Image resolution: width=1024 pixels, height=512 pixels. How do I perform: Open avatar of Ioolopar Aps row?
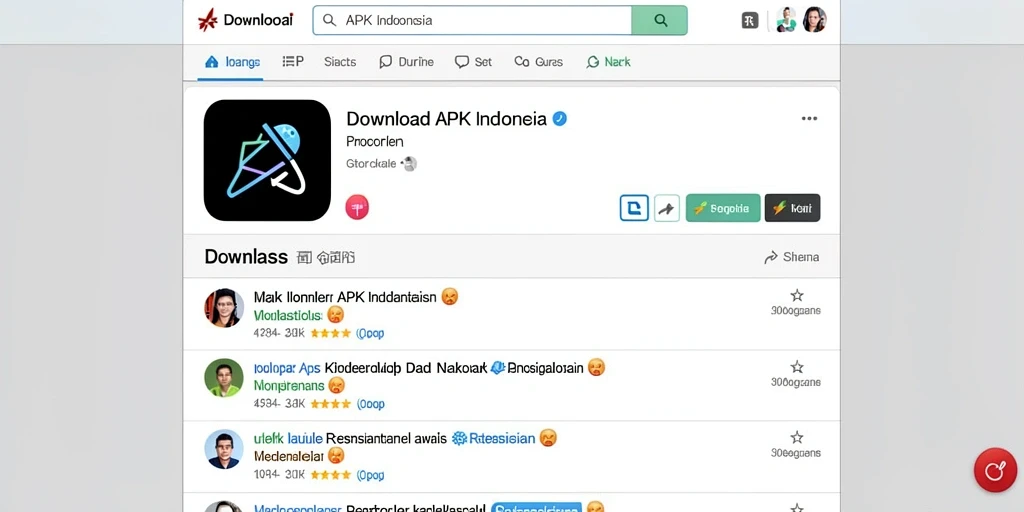(x=224, y=377)
